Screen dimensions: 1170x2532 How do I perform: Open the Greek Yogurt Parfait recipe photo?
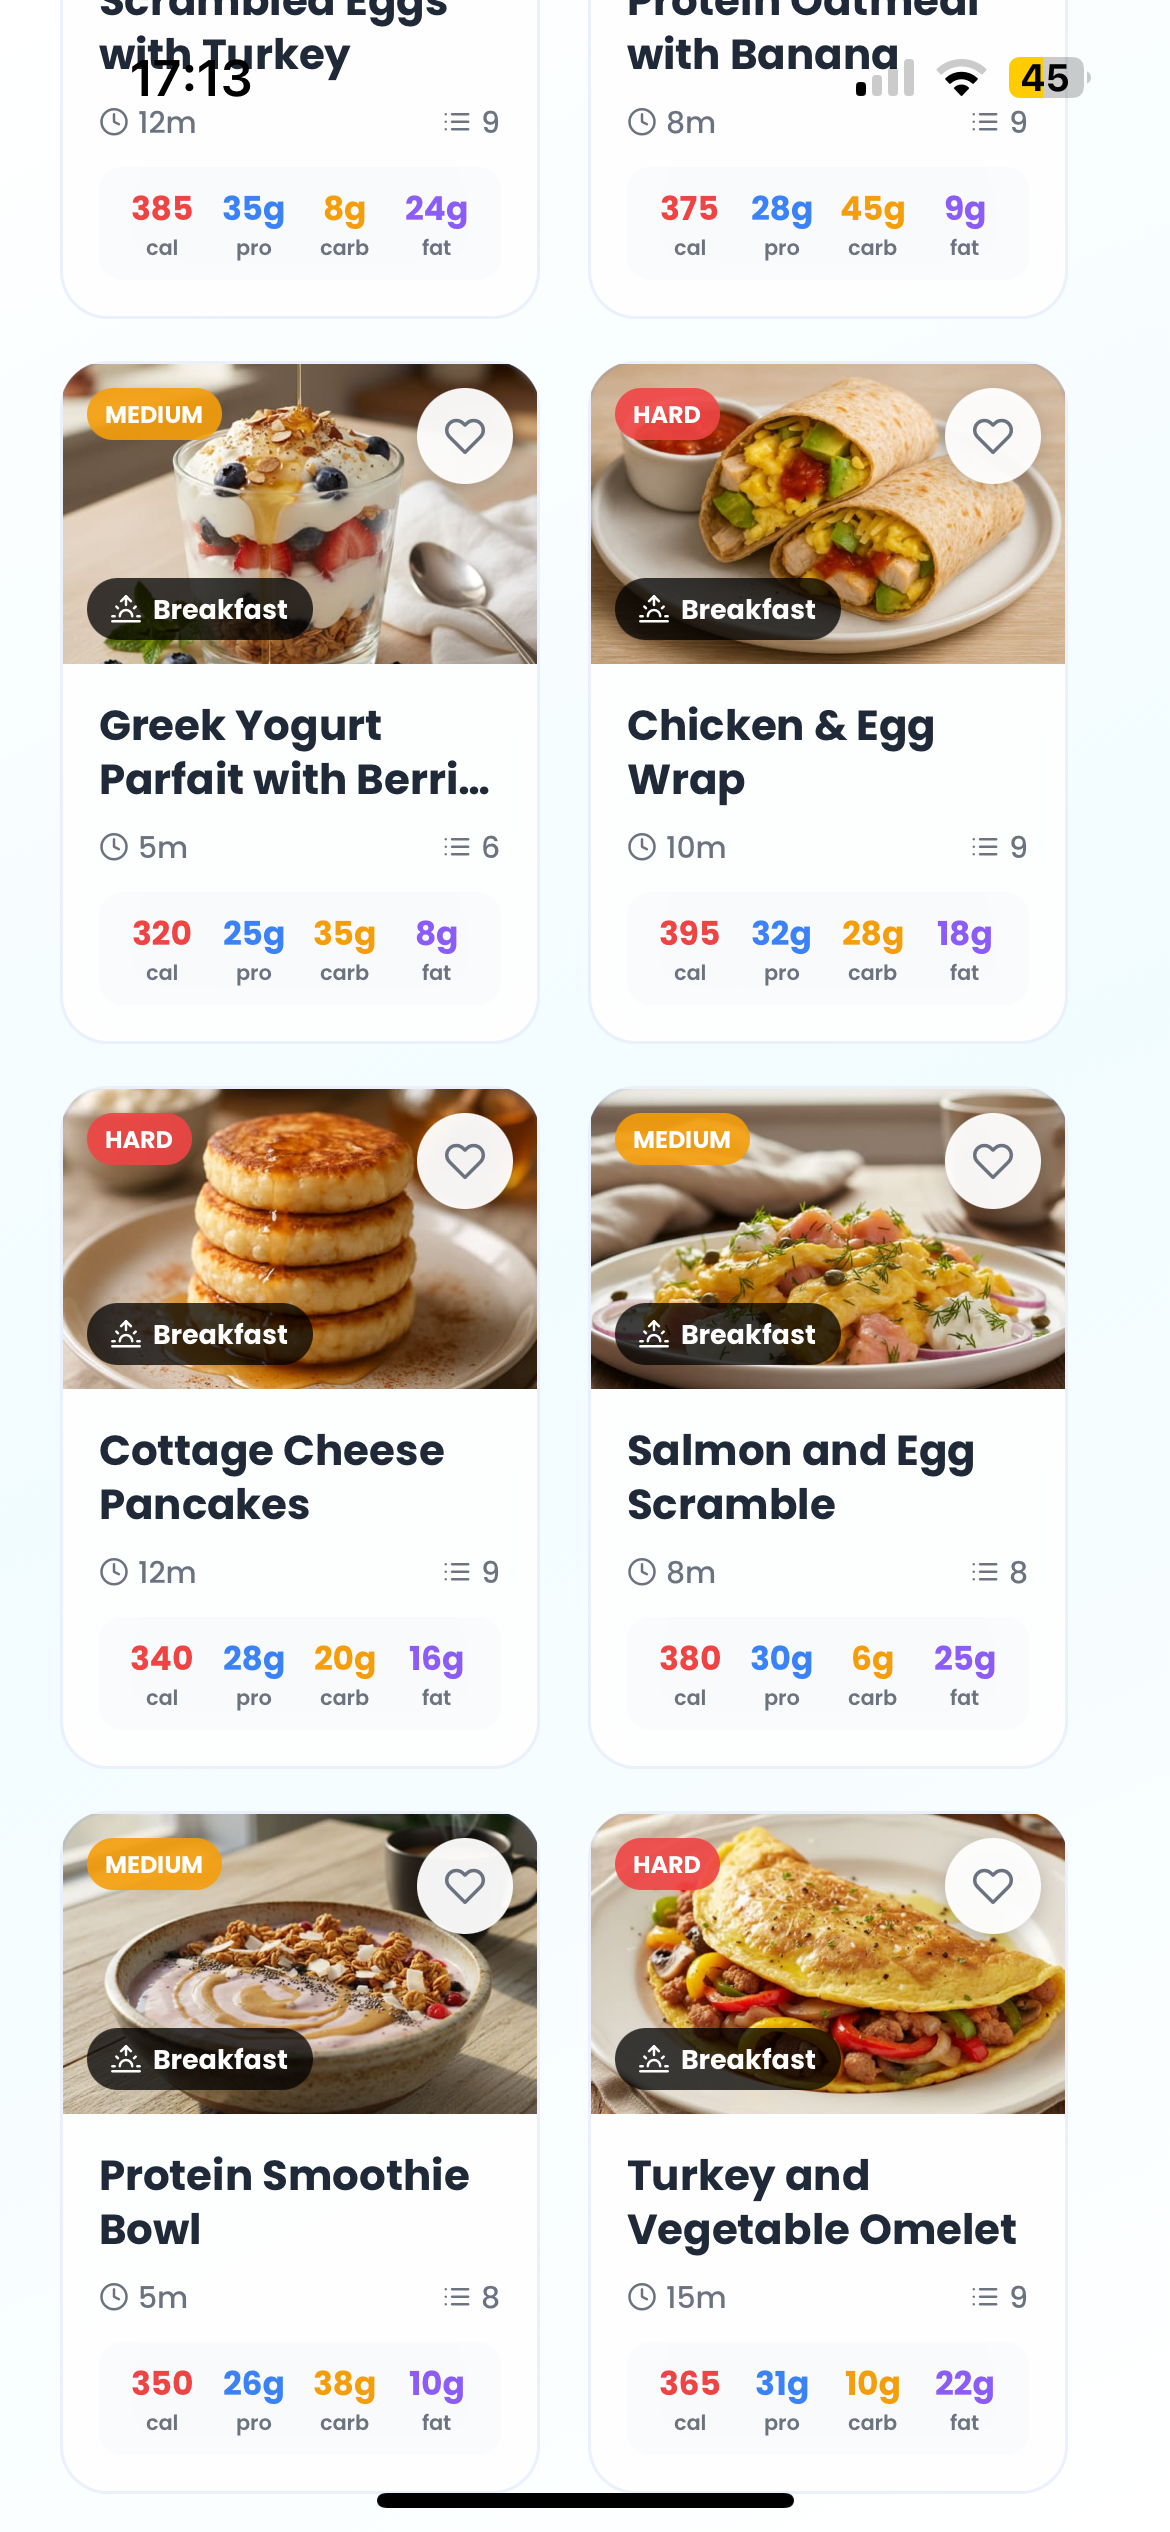300,510
